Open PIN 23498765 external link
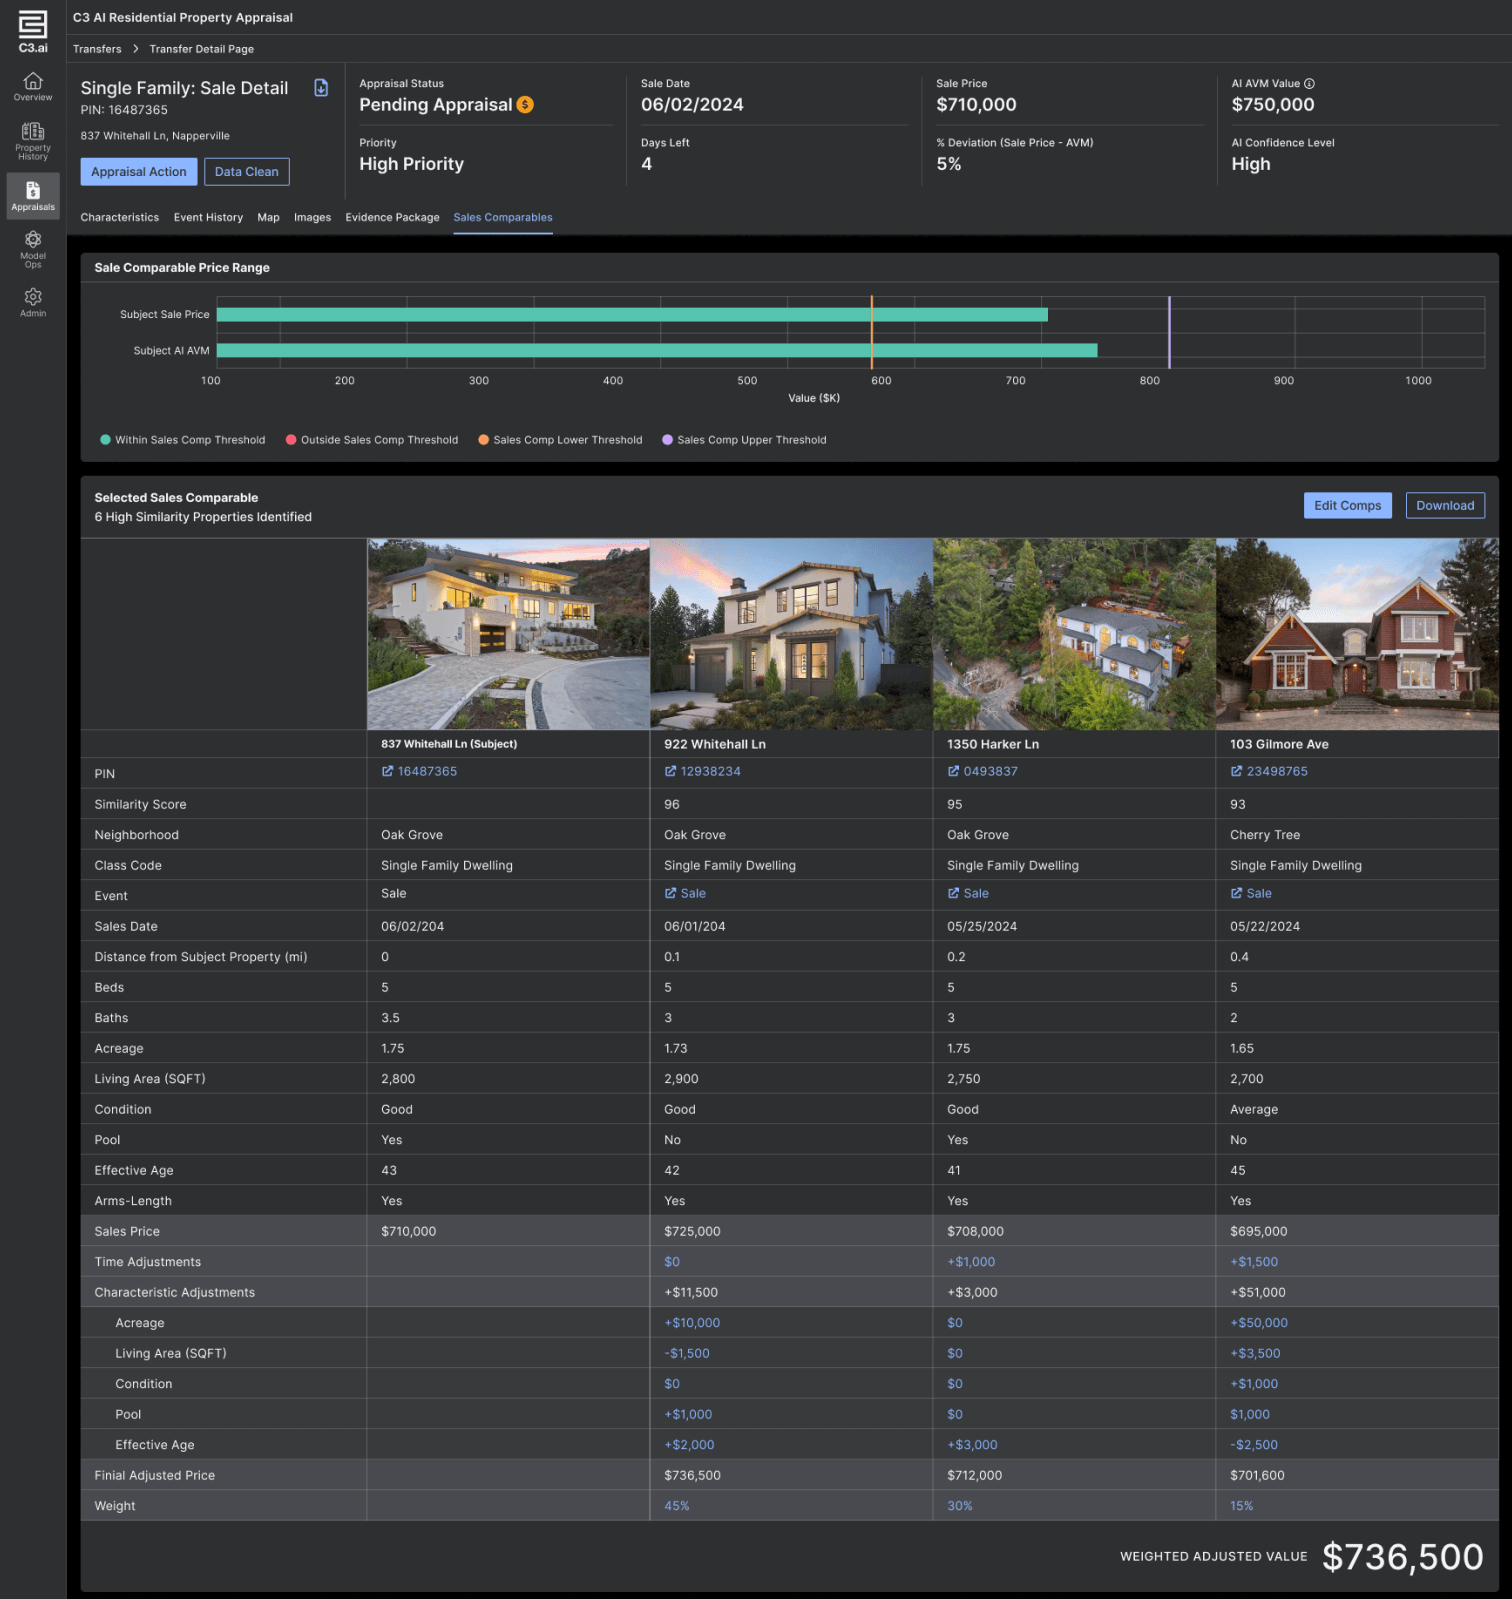 click(1268, 772)
